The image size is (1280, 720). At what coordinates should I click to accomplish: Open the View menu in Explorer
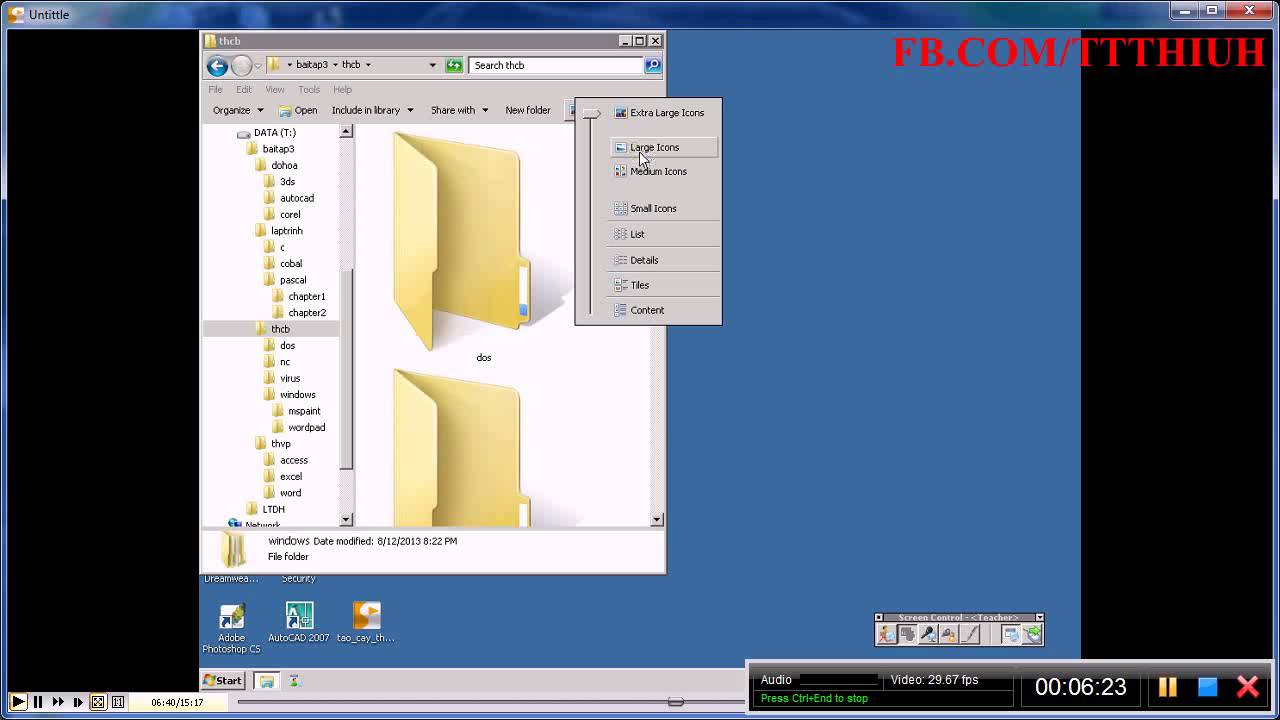(x=275, y=89)
